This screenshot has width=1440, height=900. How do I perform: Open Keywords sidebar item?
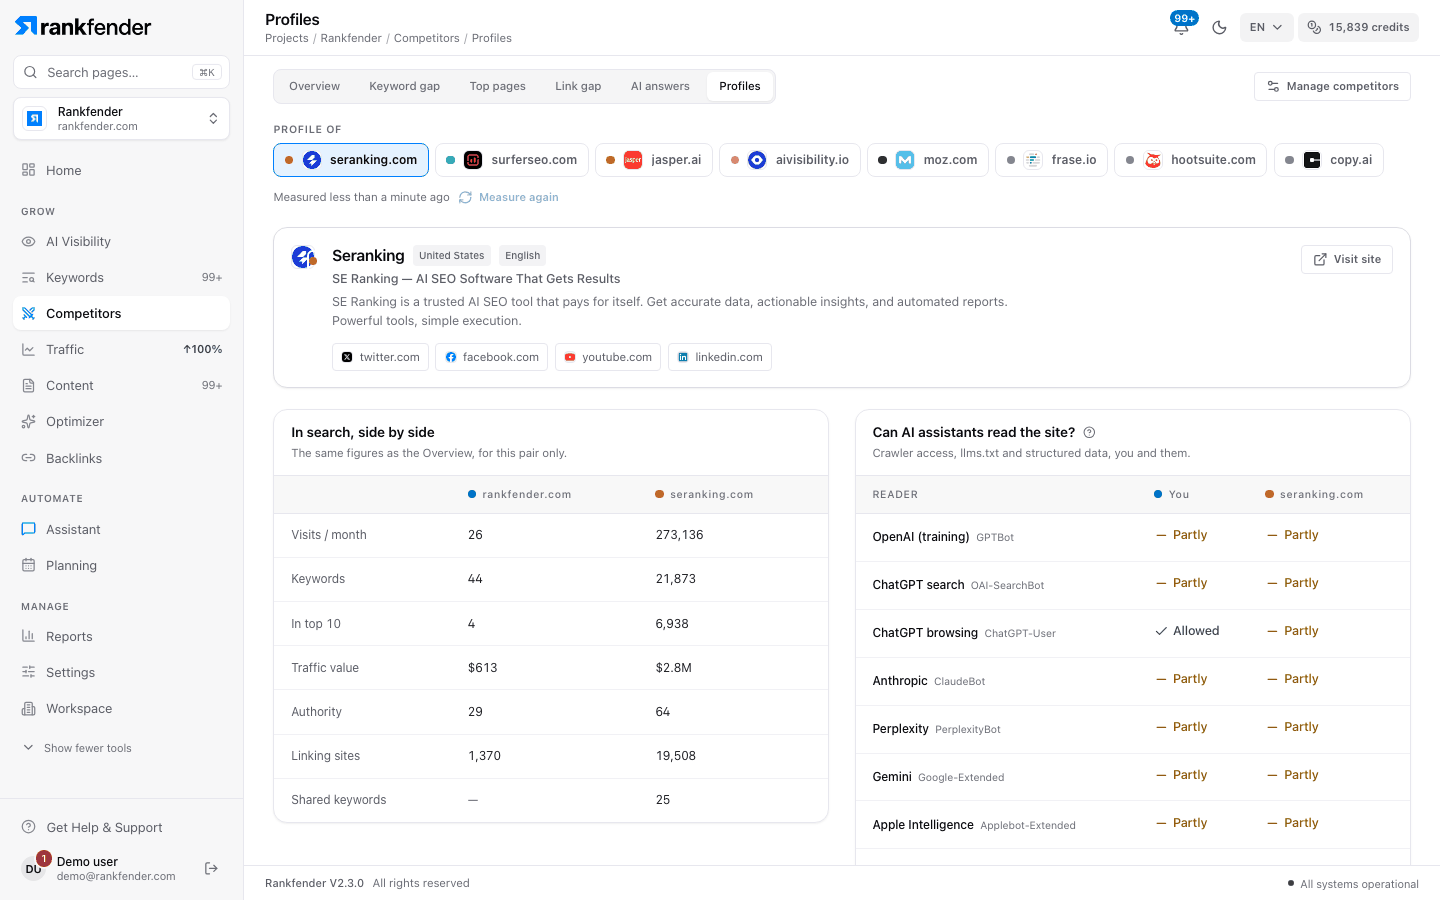122,277
